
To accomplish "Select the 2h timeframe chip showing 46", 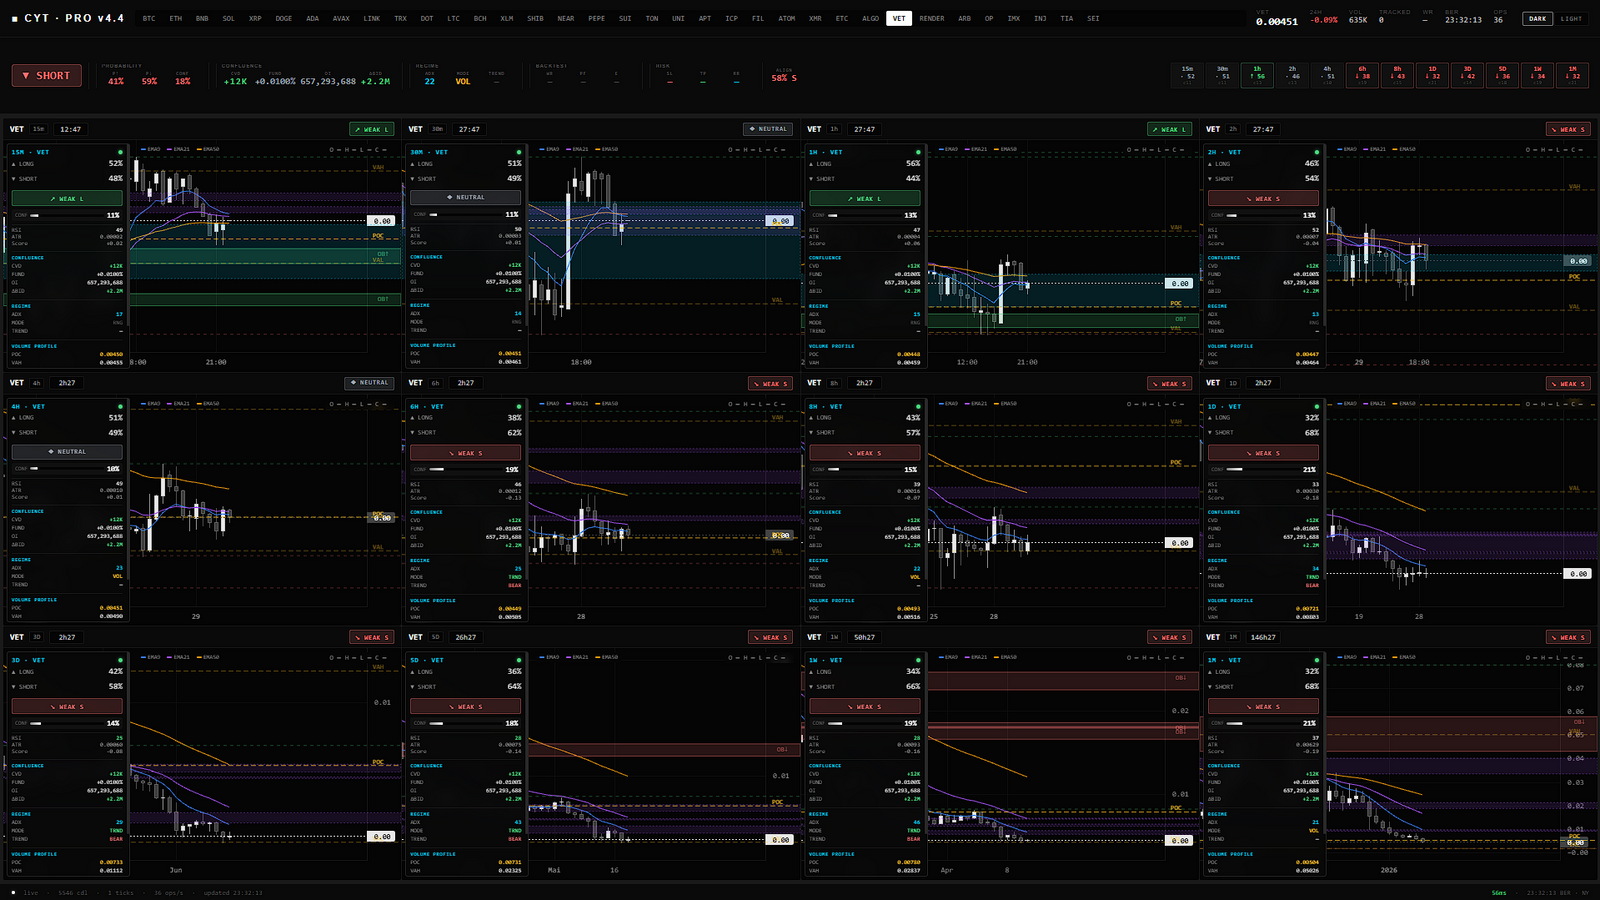I will (x=1292, y=74).
